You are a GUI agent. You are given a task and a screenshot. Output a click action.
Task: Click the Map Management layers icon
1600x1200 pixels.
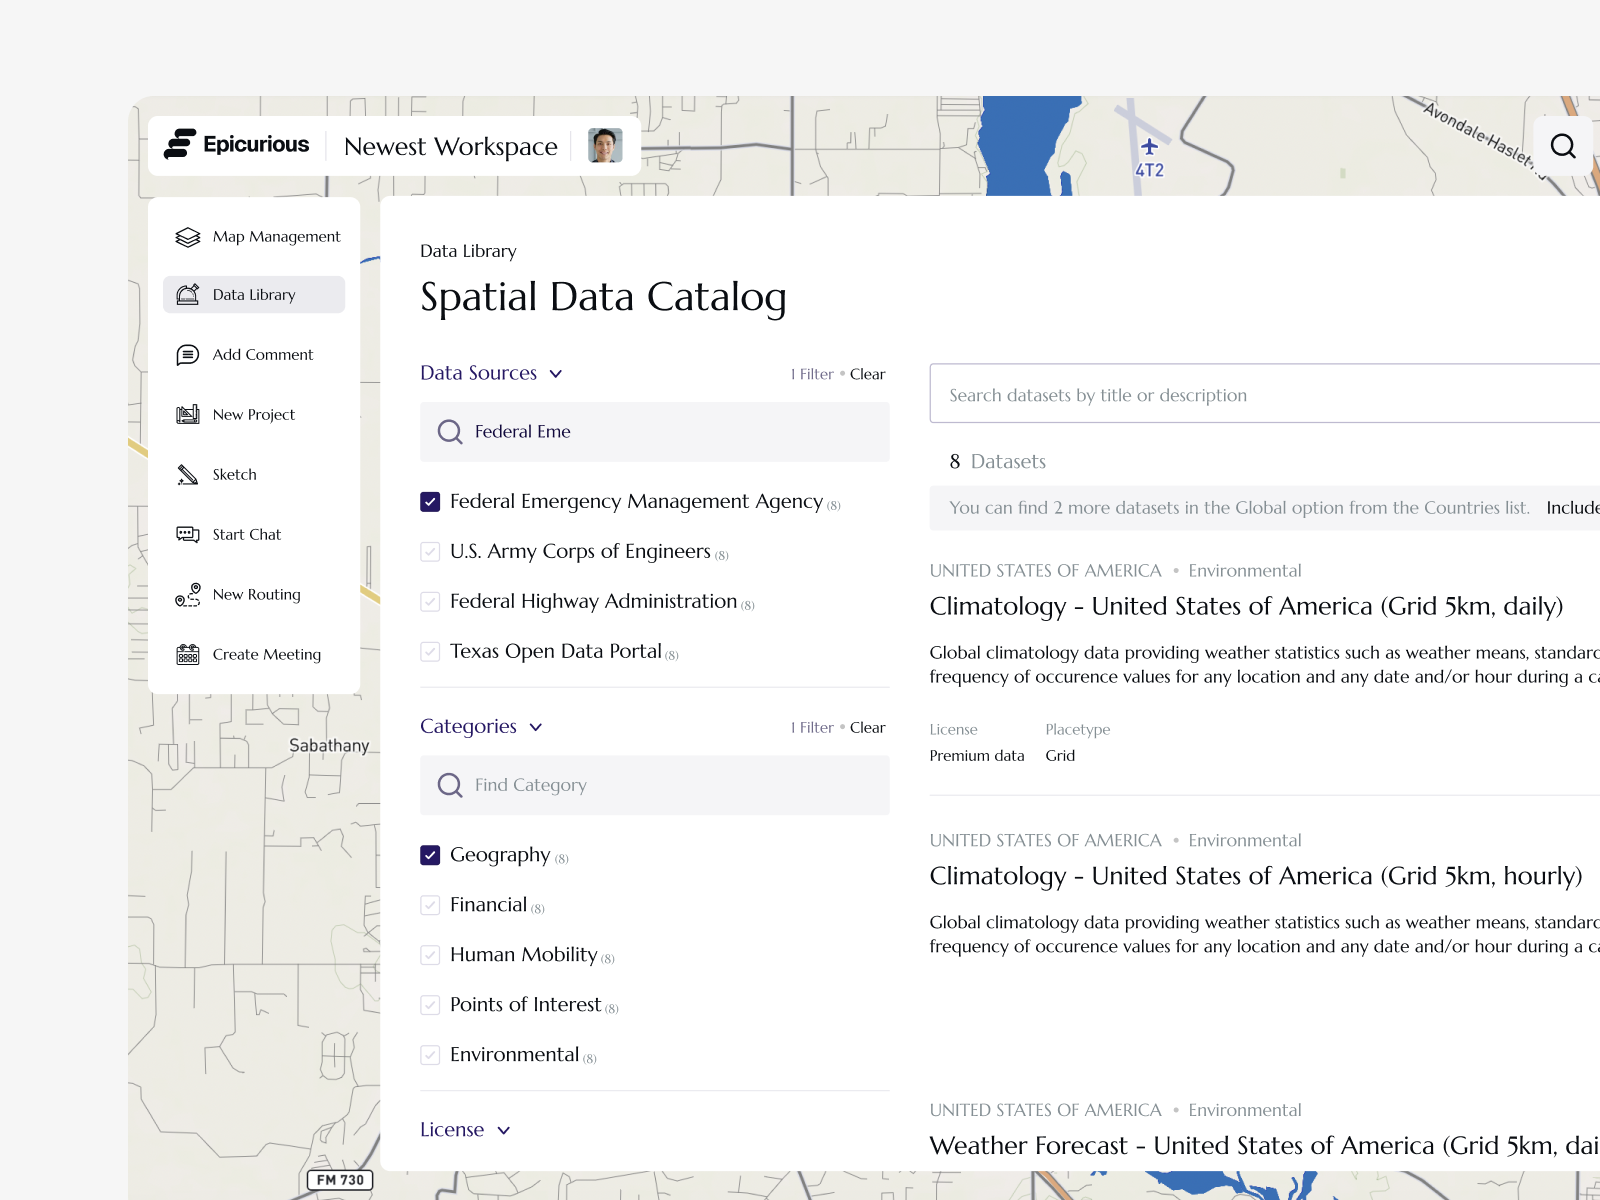tap(188, 237)
